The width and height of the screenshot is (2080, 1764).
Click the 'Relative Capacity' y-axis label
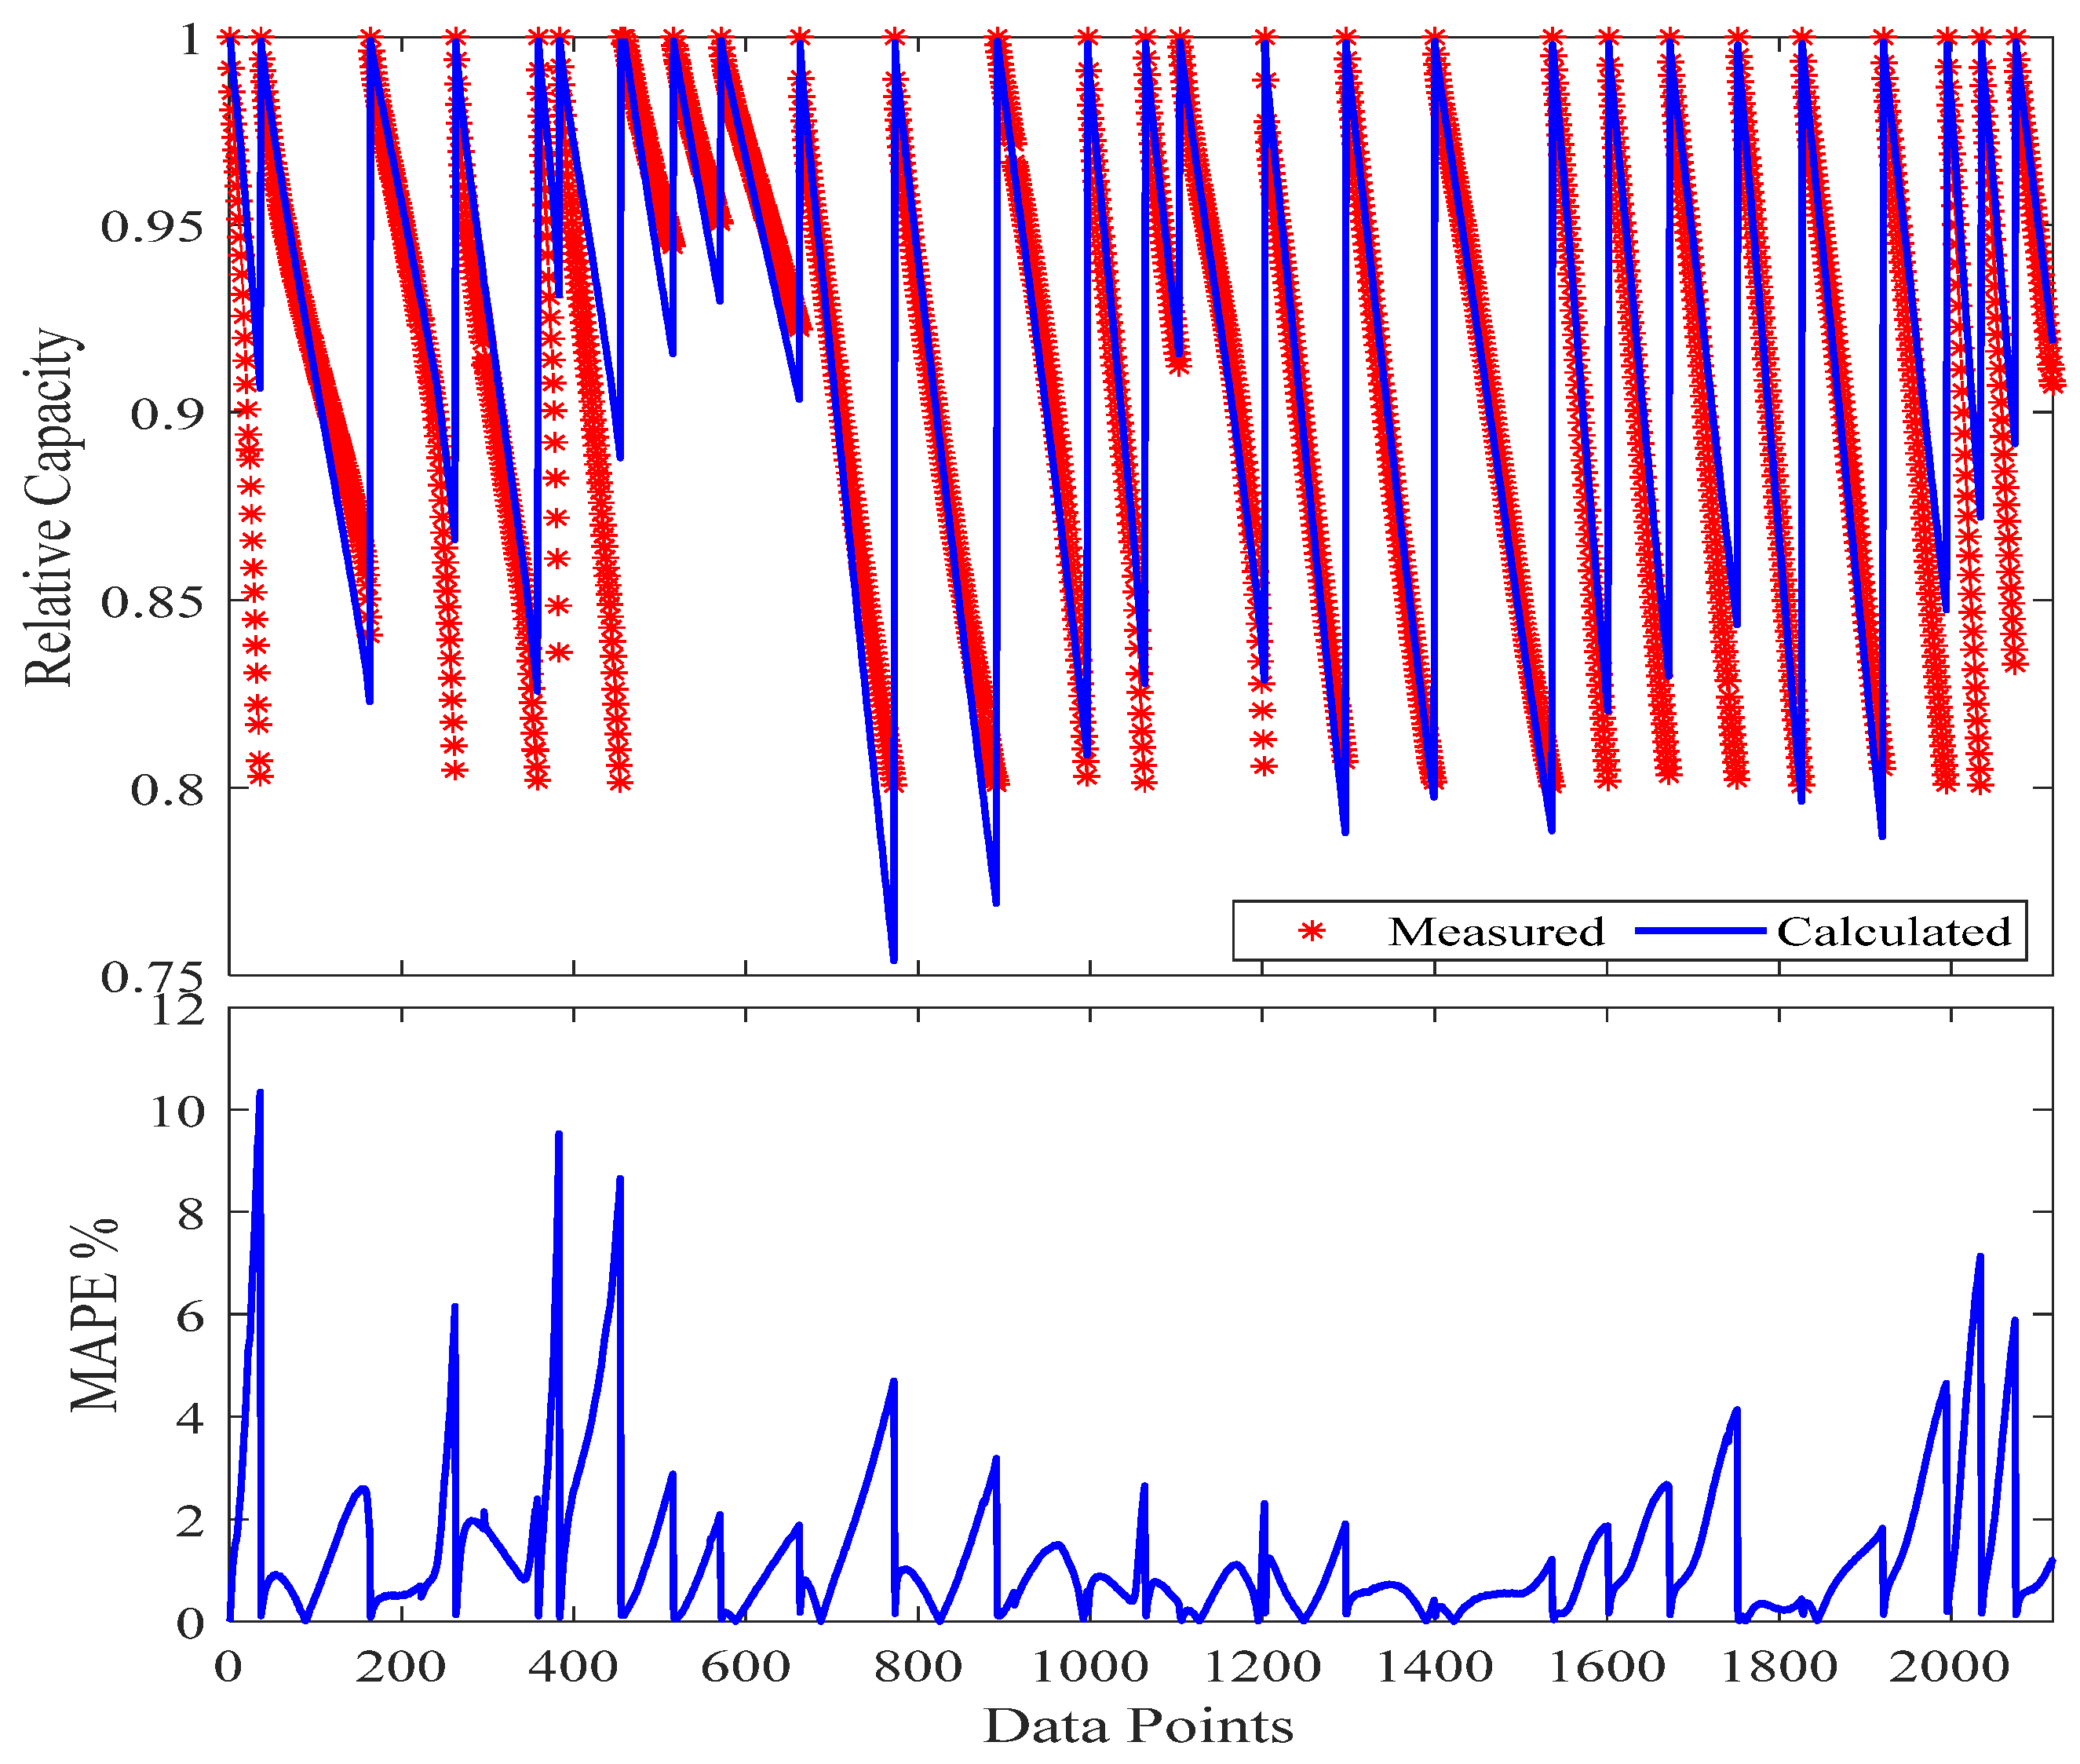50,507
